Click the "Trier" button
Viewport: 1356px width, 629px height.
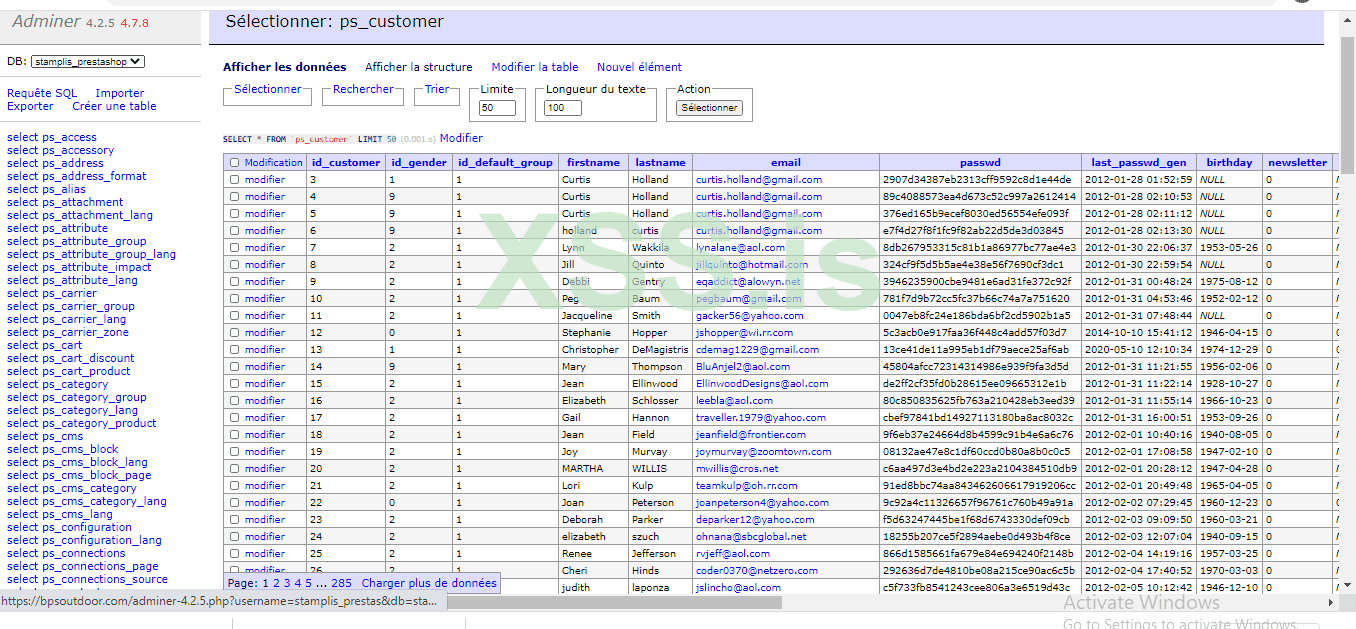(437, 89)
